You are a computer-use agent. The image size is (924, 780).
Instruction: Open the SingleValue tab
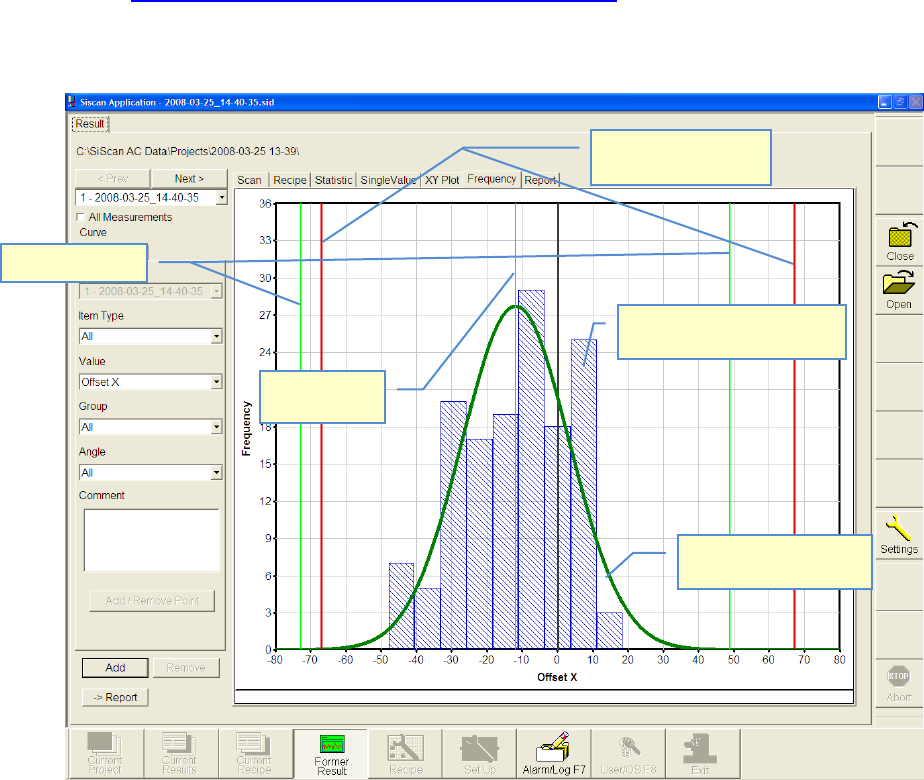pyautogui.click(x=388, y=180)
